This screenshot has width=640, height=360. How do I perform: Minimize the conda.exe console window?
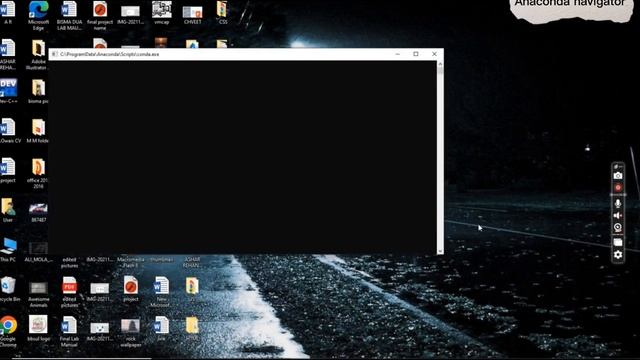pos(398,54)
